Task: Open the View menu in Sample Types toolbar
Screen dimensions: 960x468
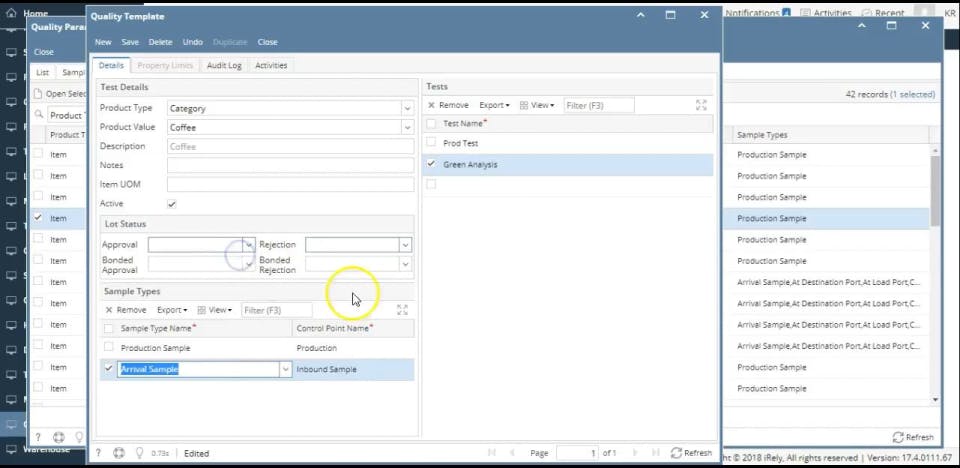Action: click(215, 310)
